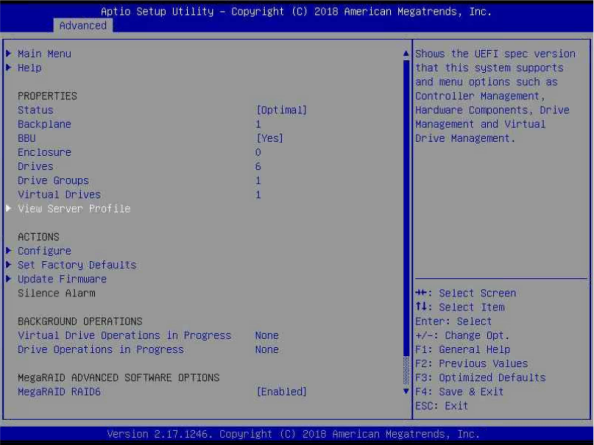The image size is (594, 445).
Task: Click the Aptio Setup Utility title
Action: tap(296, 11)
